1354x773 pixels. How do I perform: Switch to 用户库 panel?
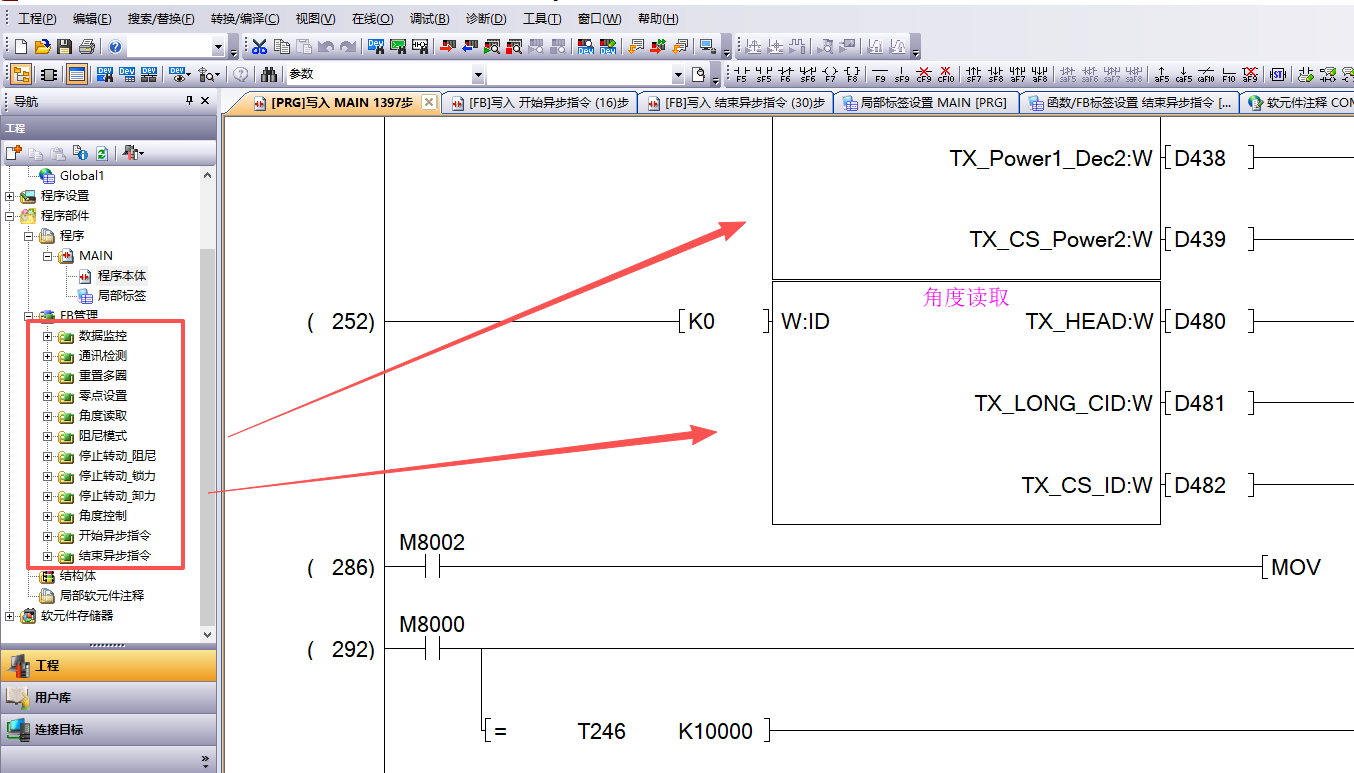coord(108,697)
